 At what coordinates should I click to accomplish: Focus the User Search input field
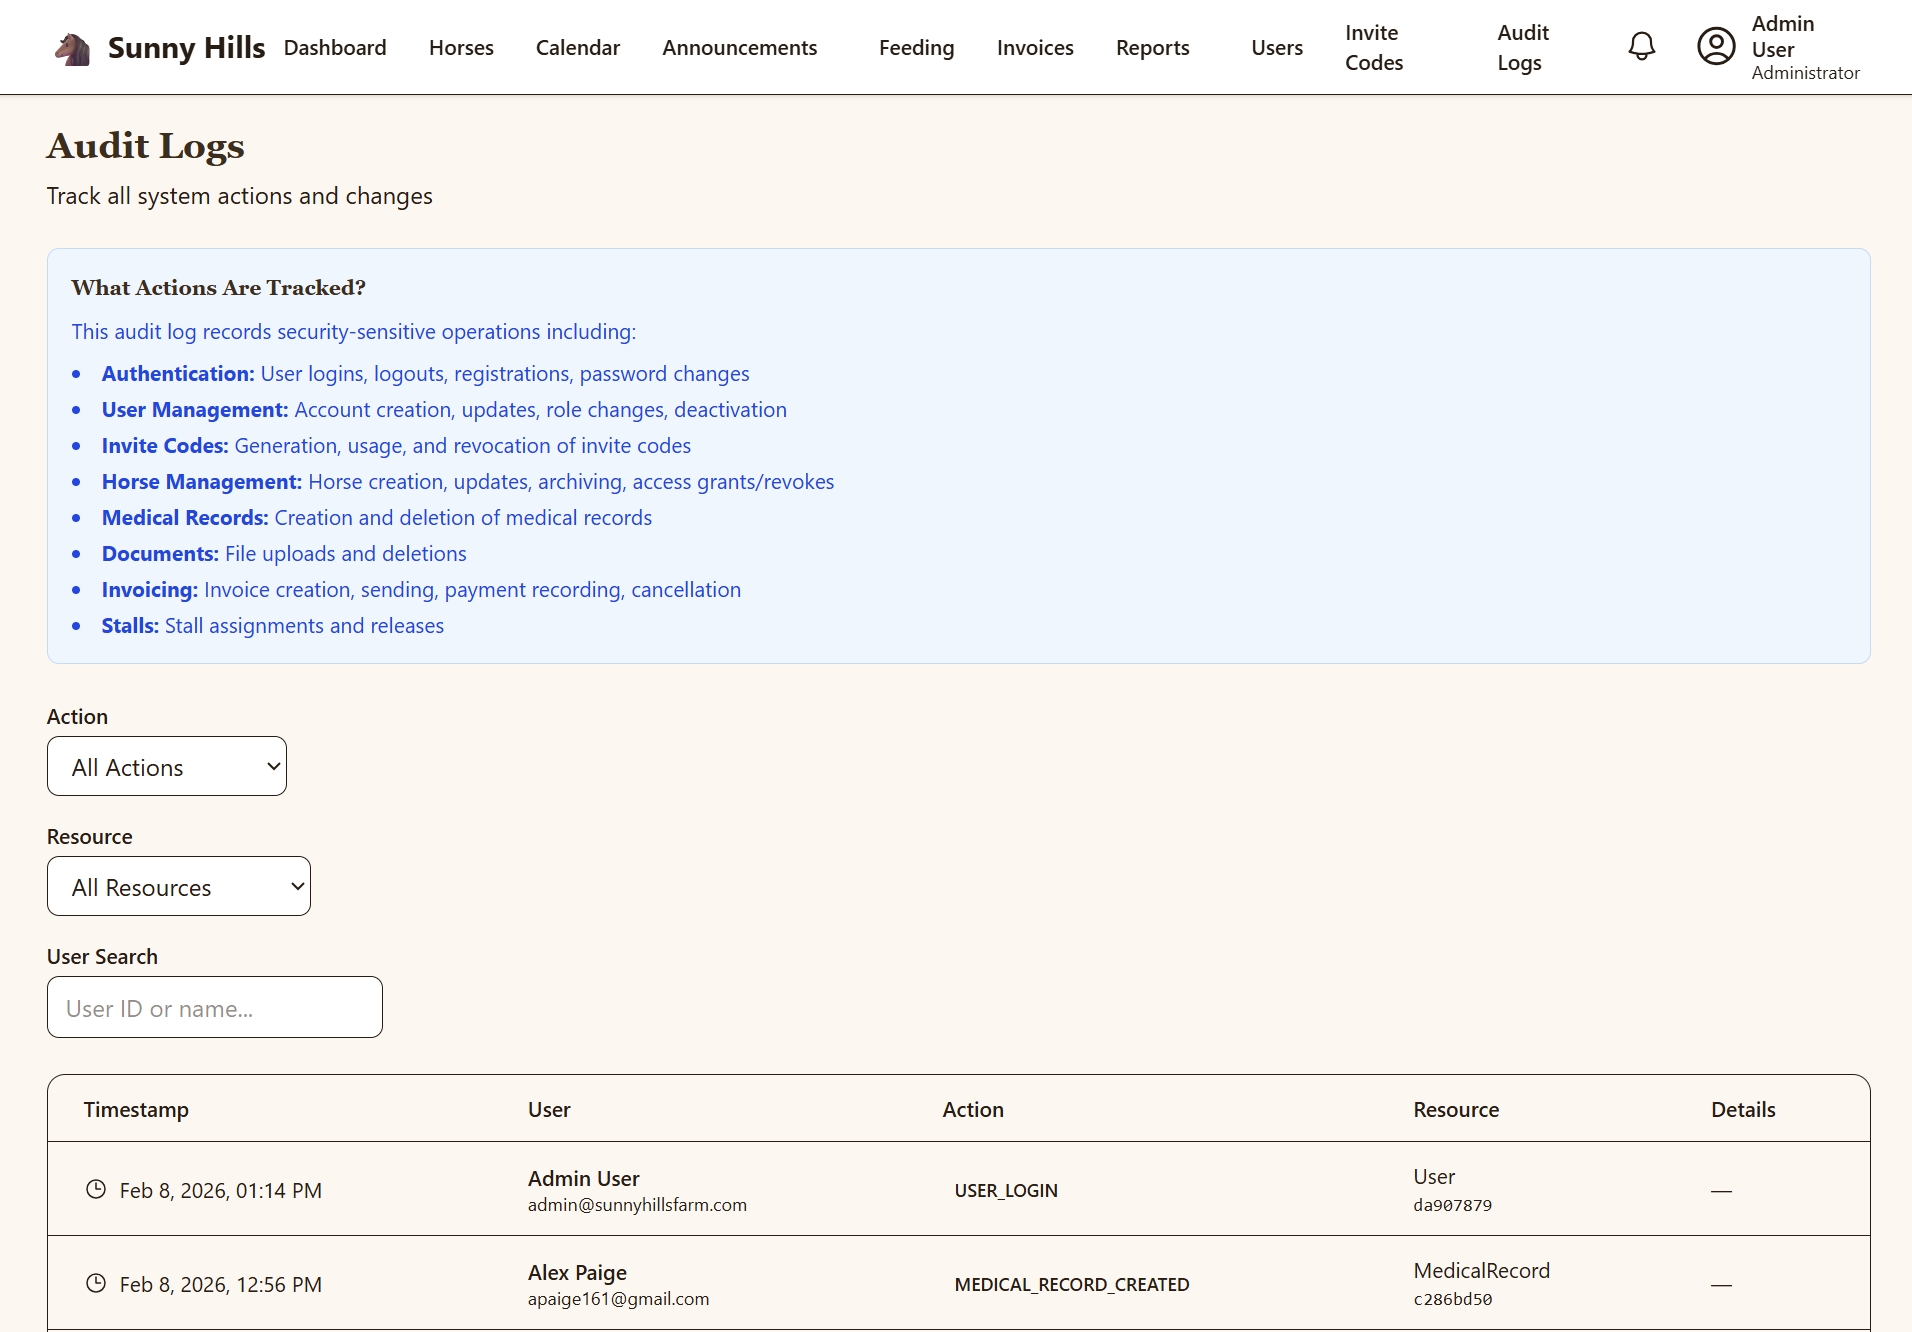[x=215, y=1007]
